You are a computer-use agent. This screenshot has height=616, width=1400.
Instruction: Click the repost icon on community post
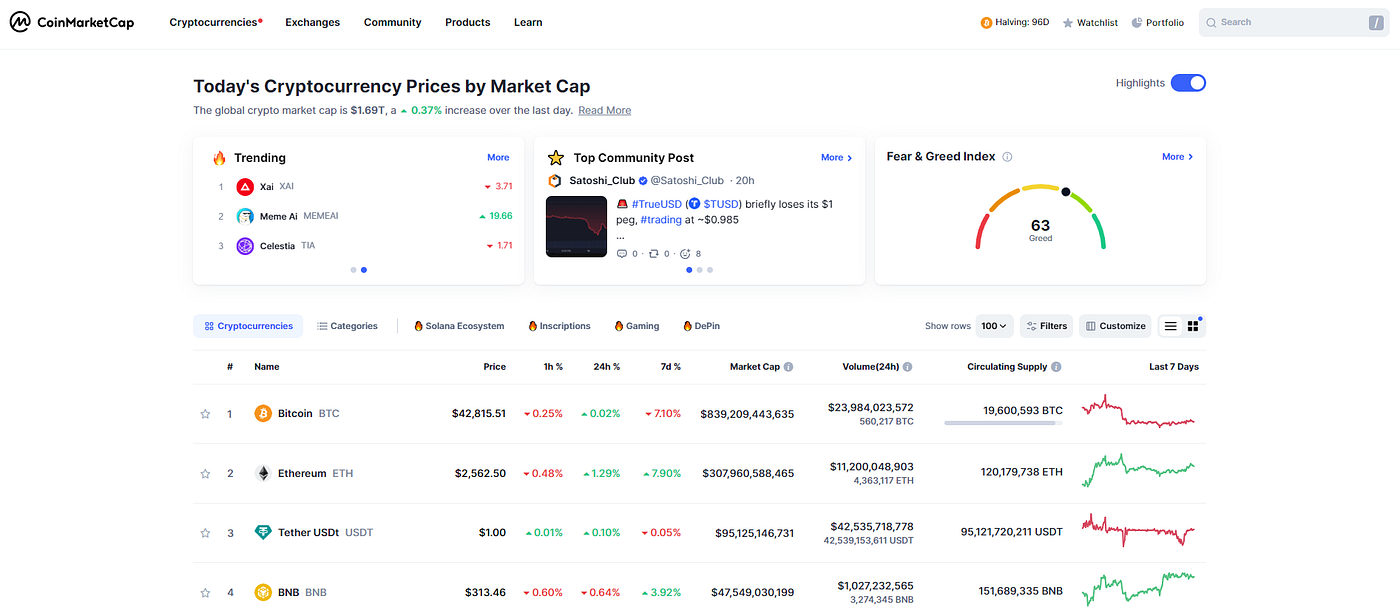click(654, 254)
